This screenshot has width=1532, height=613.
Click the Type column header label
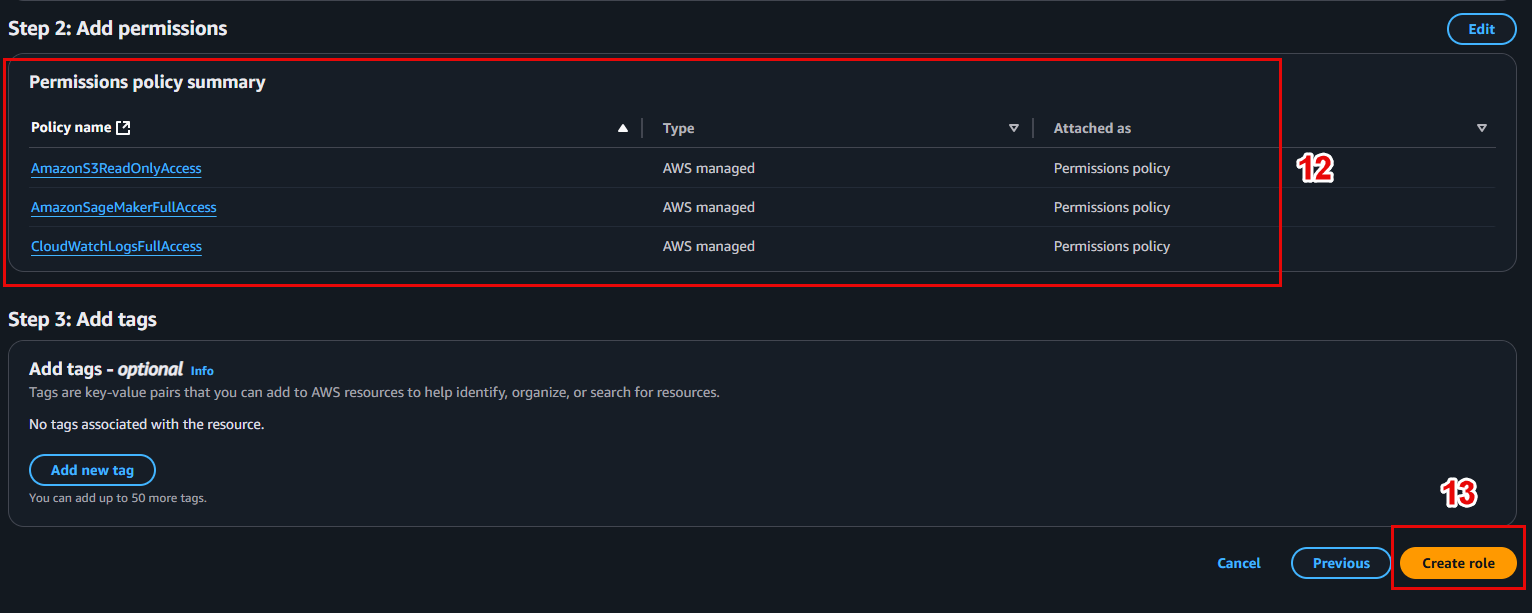[x=678, y=128]
